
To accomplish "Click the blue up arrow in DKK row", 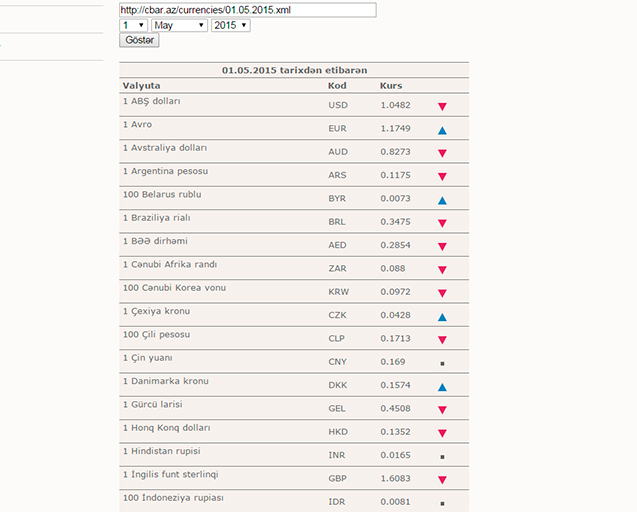I will pos(442,387).
